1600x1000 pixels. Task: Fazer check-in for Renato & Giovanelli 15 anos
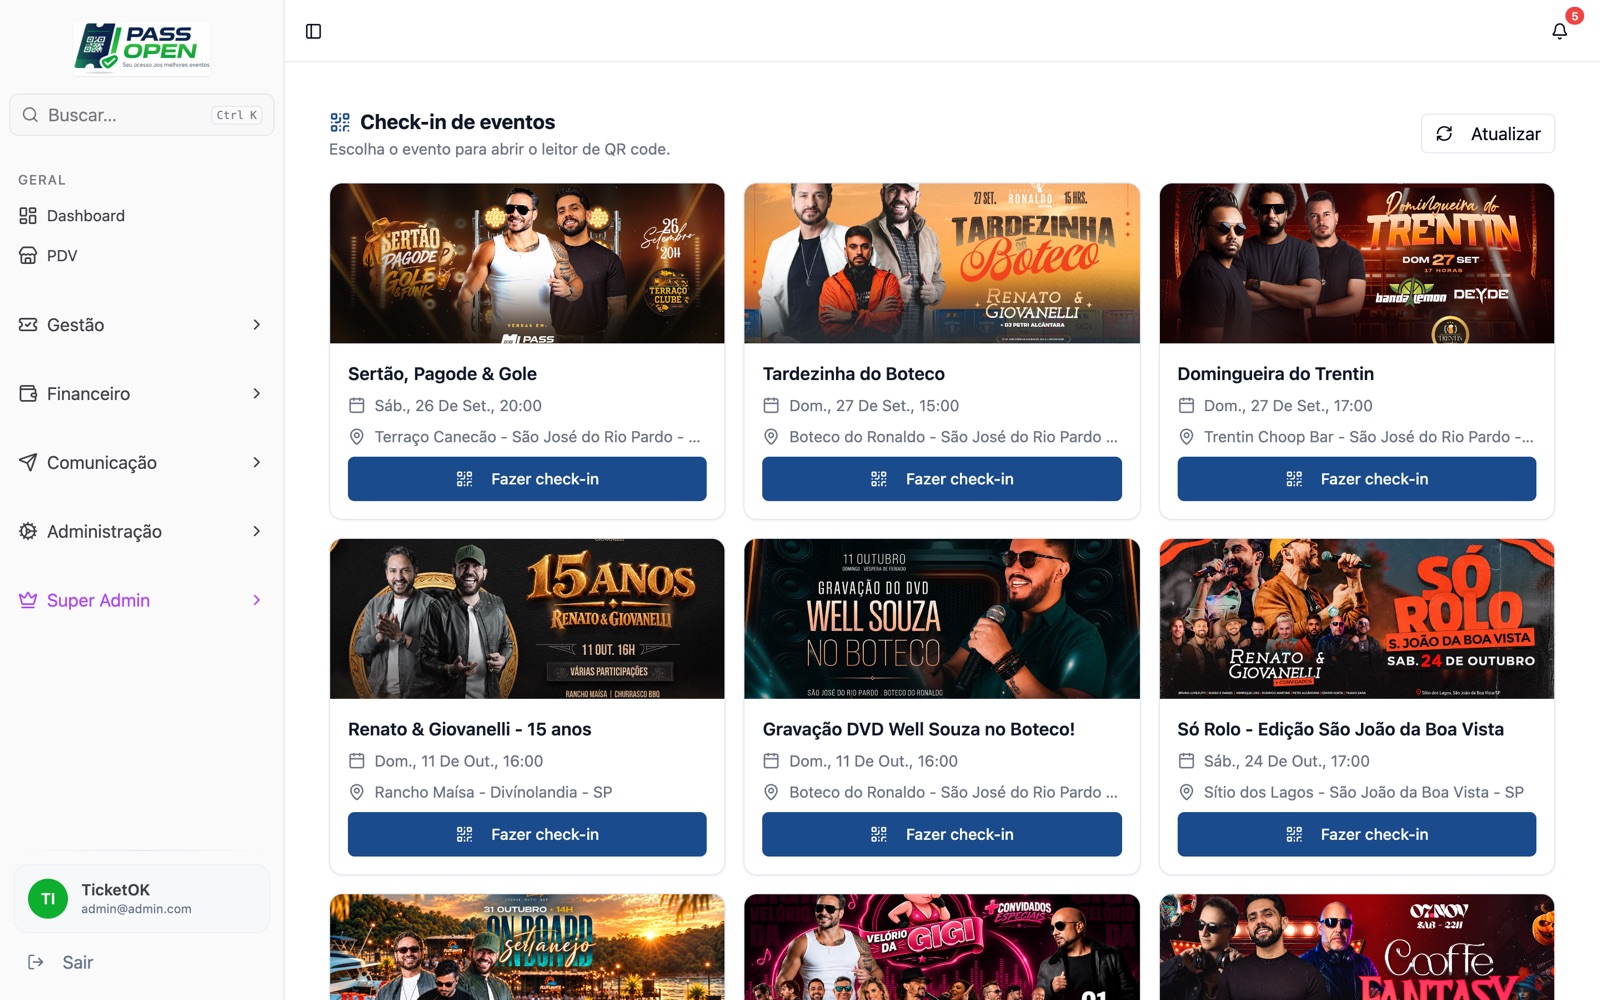pyautogui.click(x=527, y=834)
